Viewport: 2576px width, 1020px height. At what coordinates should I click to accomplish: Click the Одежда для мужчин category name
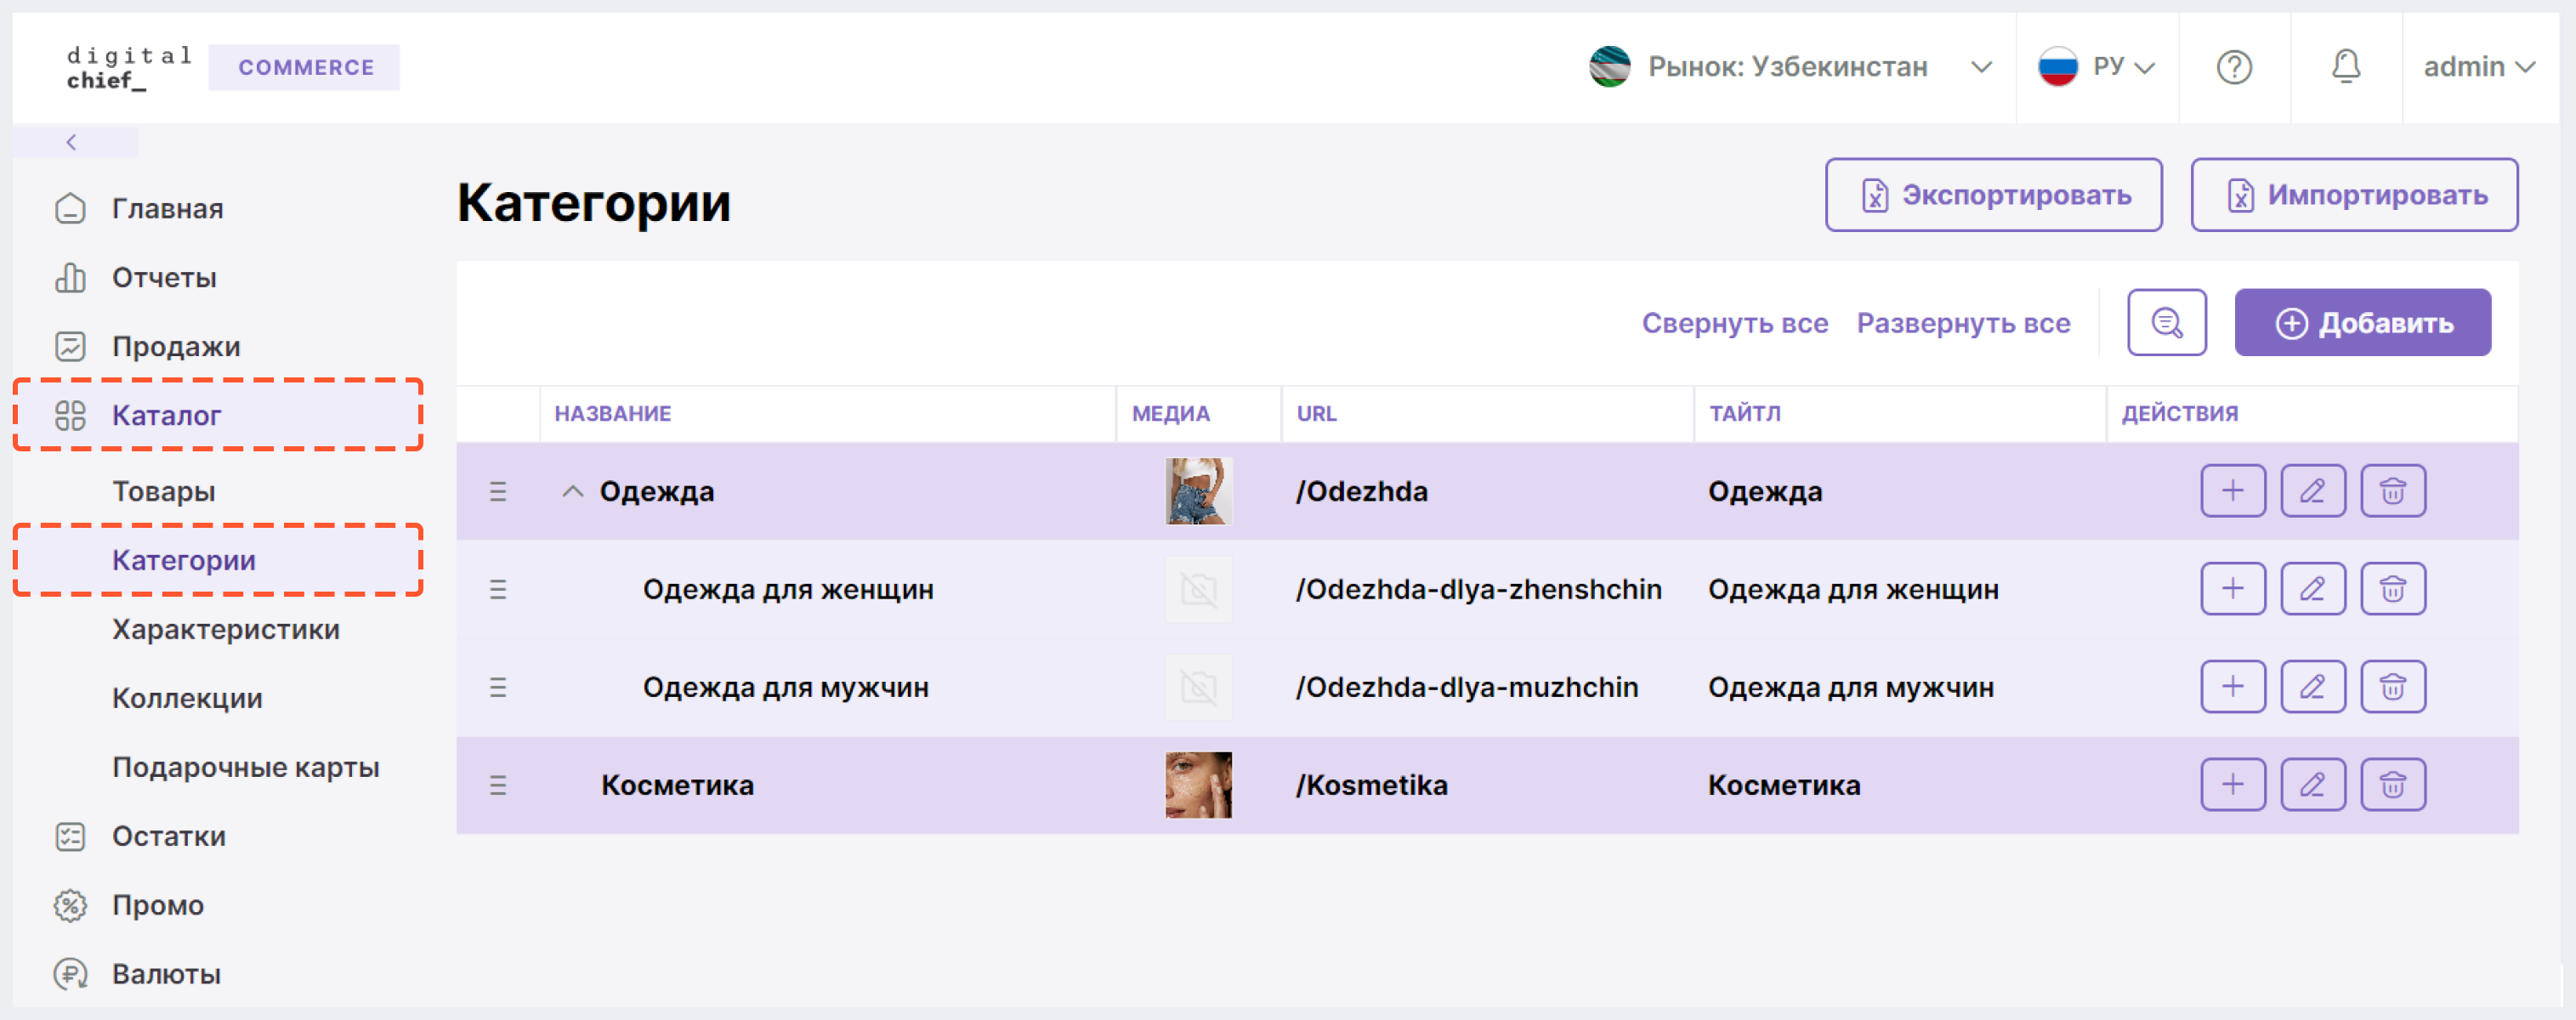pyautogui.click(x=786, y=687)
